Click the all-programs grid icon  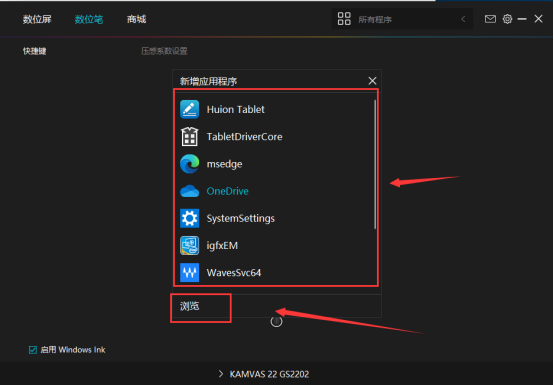coord(344,19)
